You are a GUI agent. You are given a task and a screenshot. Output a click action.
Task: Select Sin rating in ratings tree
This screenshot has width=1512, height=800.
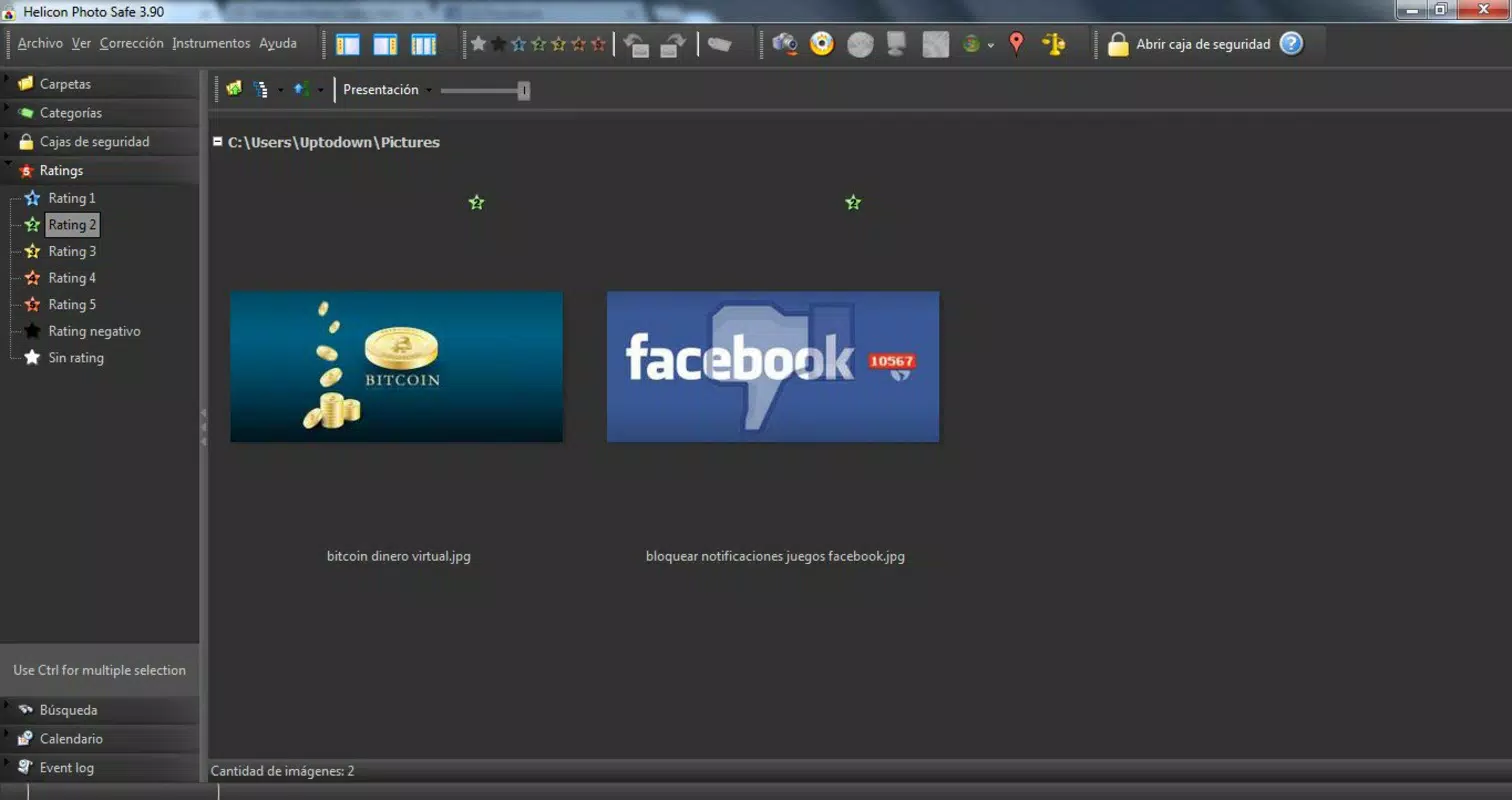click(x=76, y=357)
